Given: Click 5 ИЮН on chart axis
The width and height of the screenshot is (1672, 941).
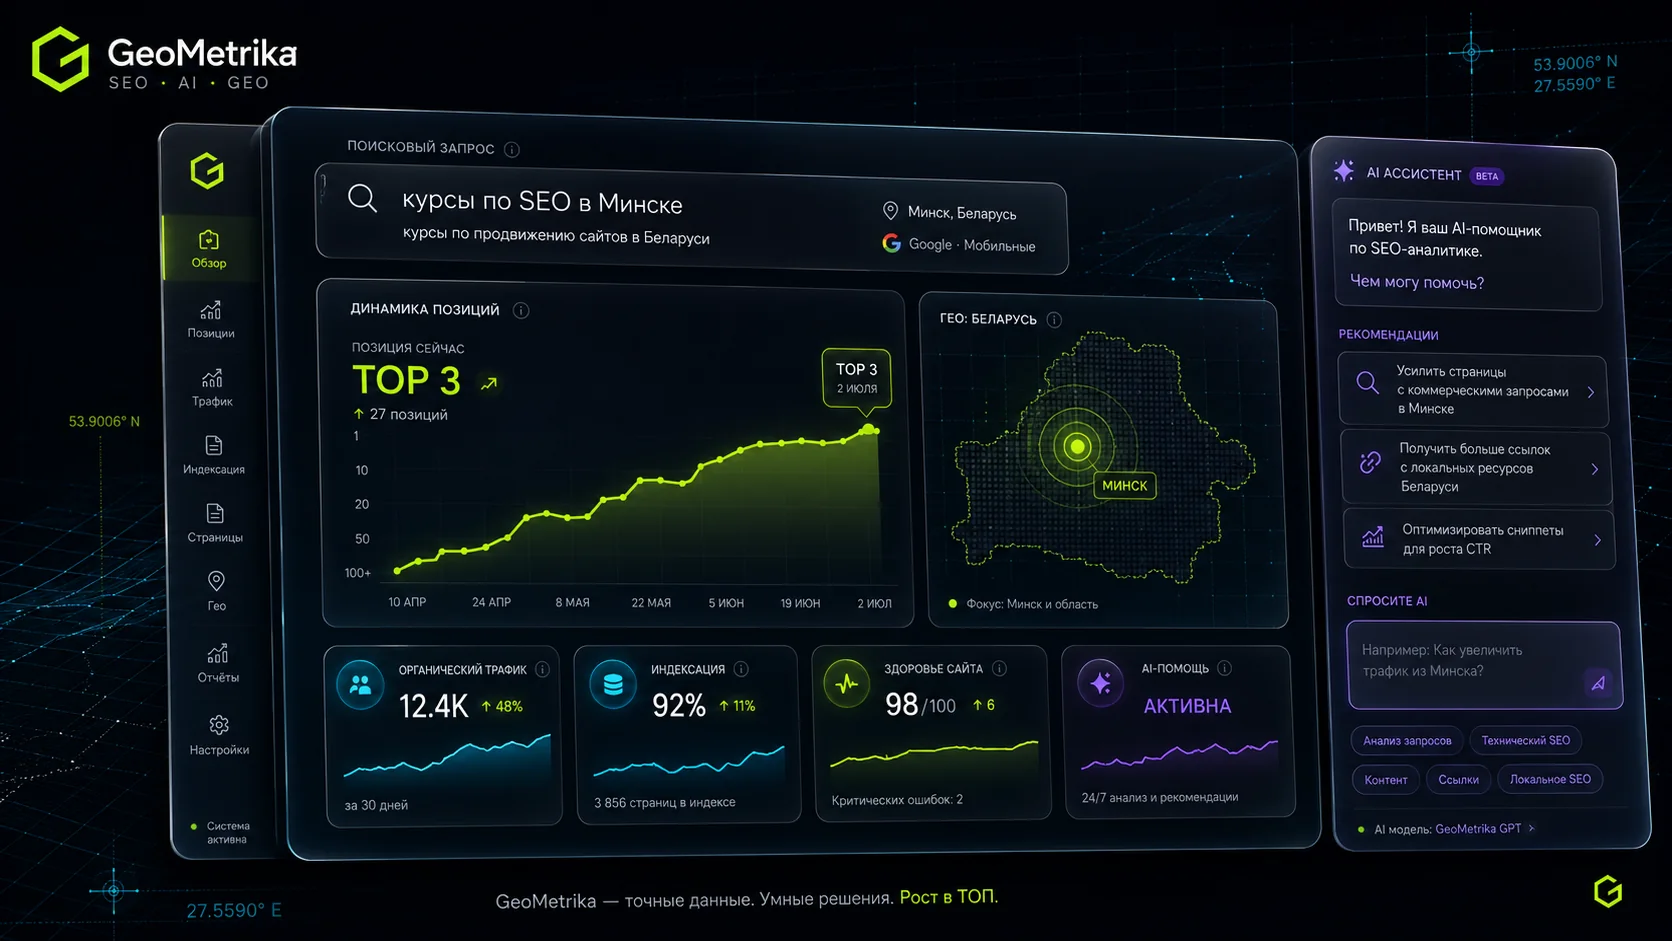Looking at the screenshot, I should point(726,603).
